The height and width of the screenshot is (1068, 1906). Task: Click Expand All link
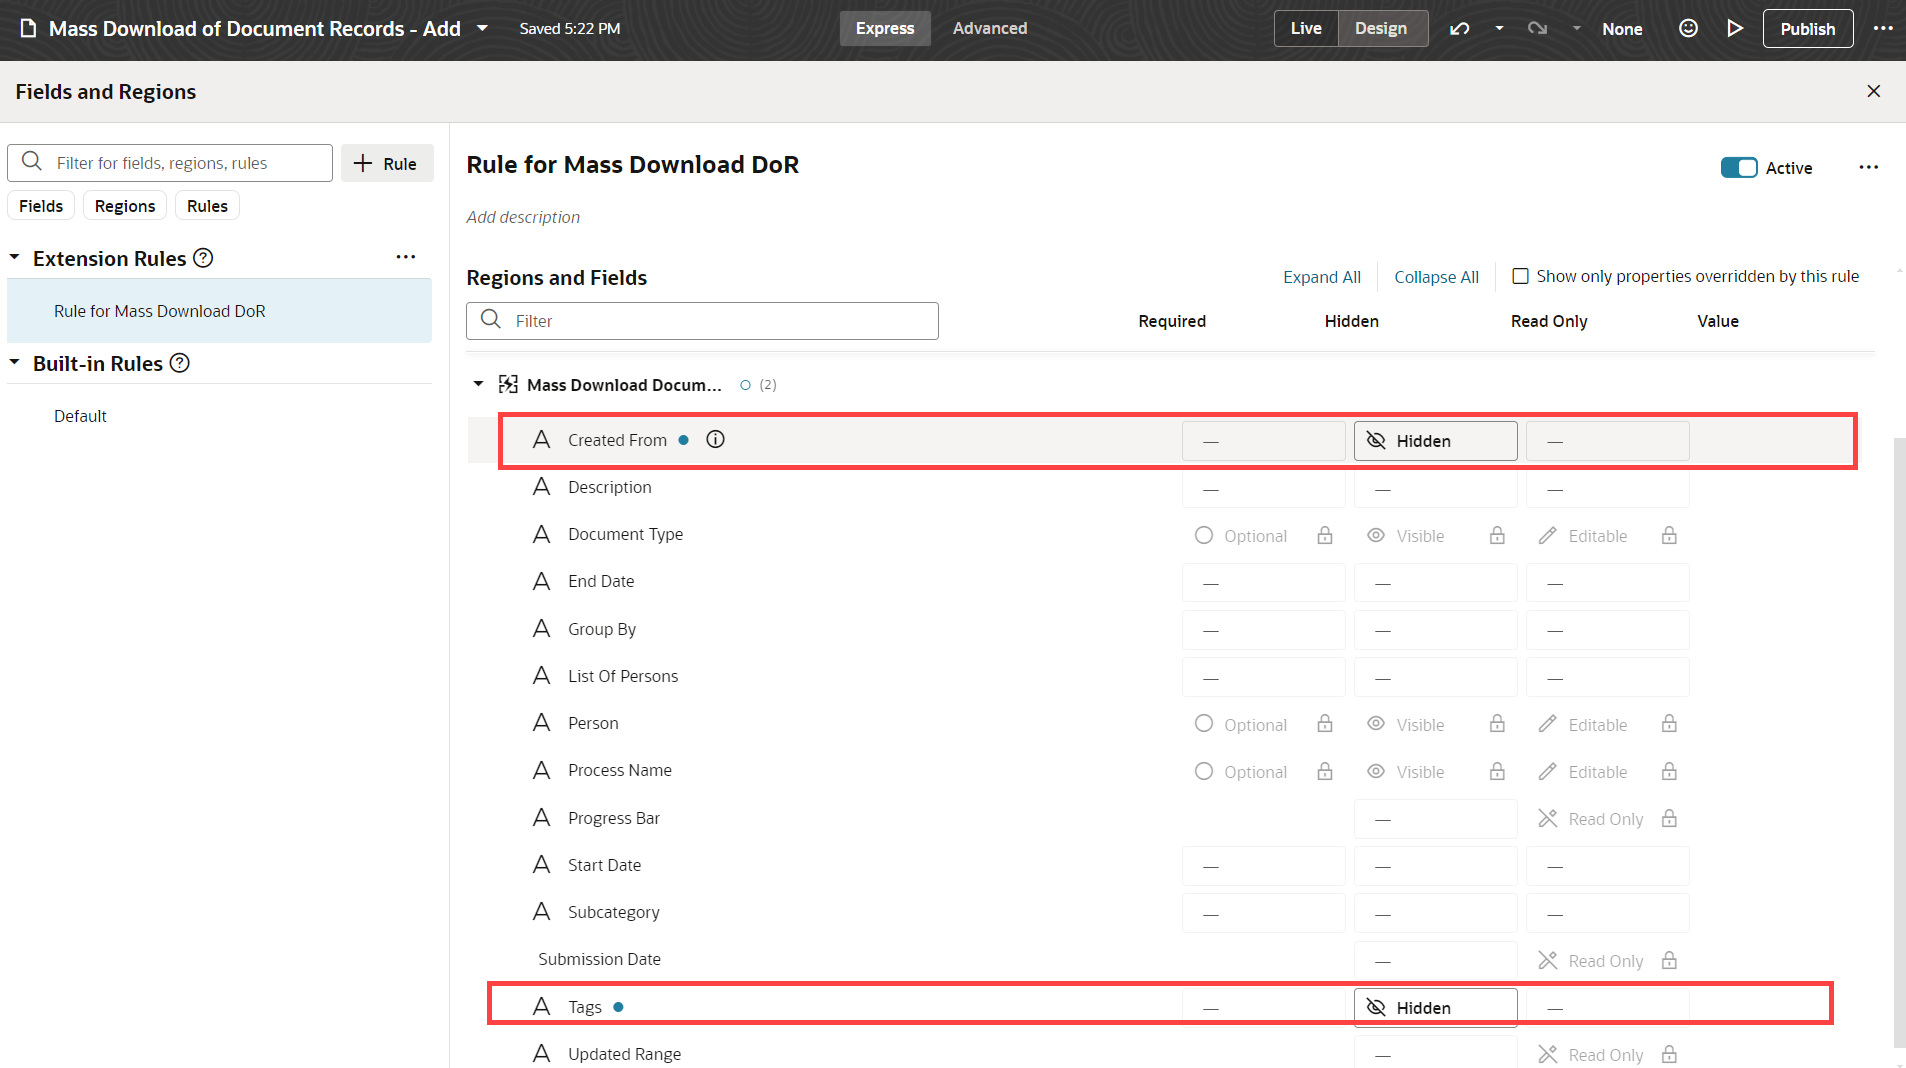pos(1322,277)
